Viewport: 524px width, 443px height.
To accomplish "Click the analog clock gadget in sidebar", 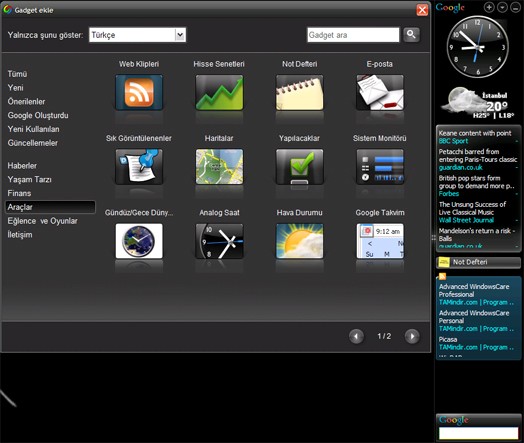I will tap(478, 47).
